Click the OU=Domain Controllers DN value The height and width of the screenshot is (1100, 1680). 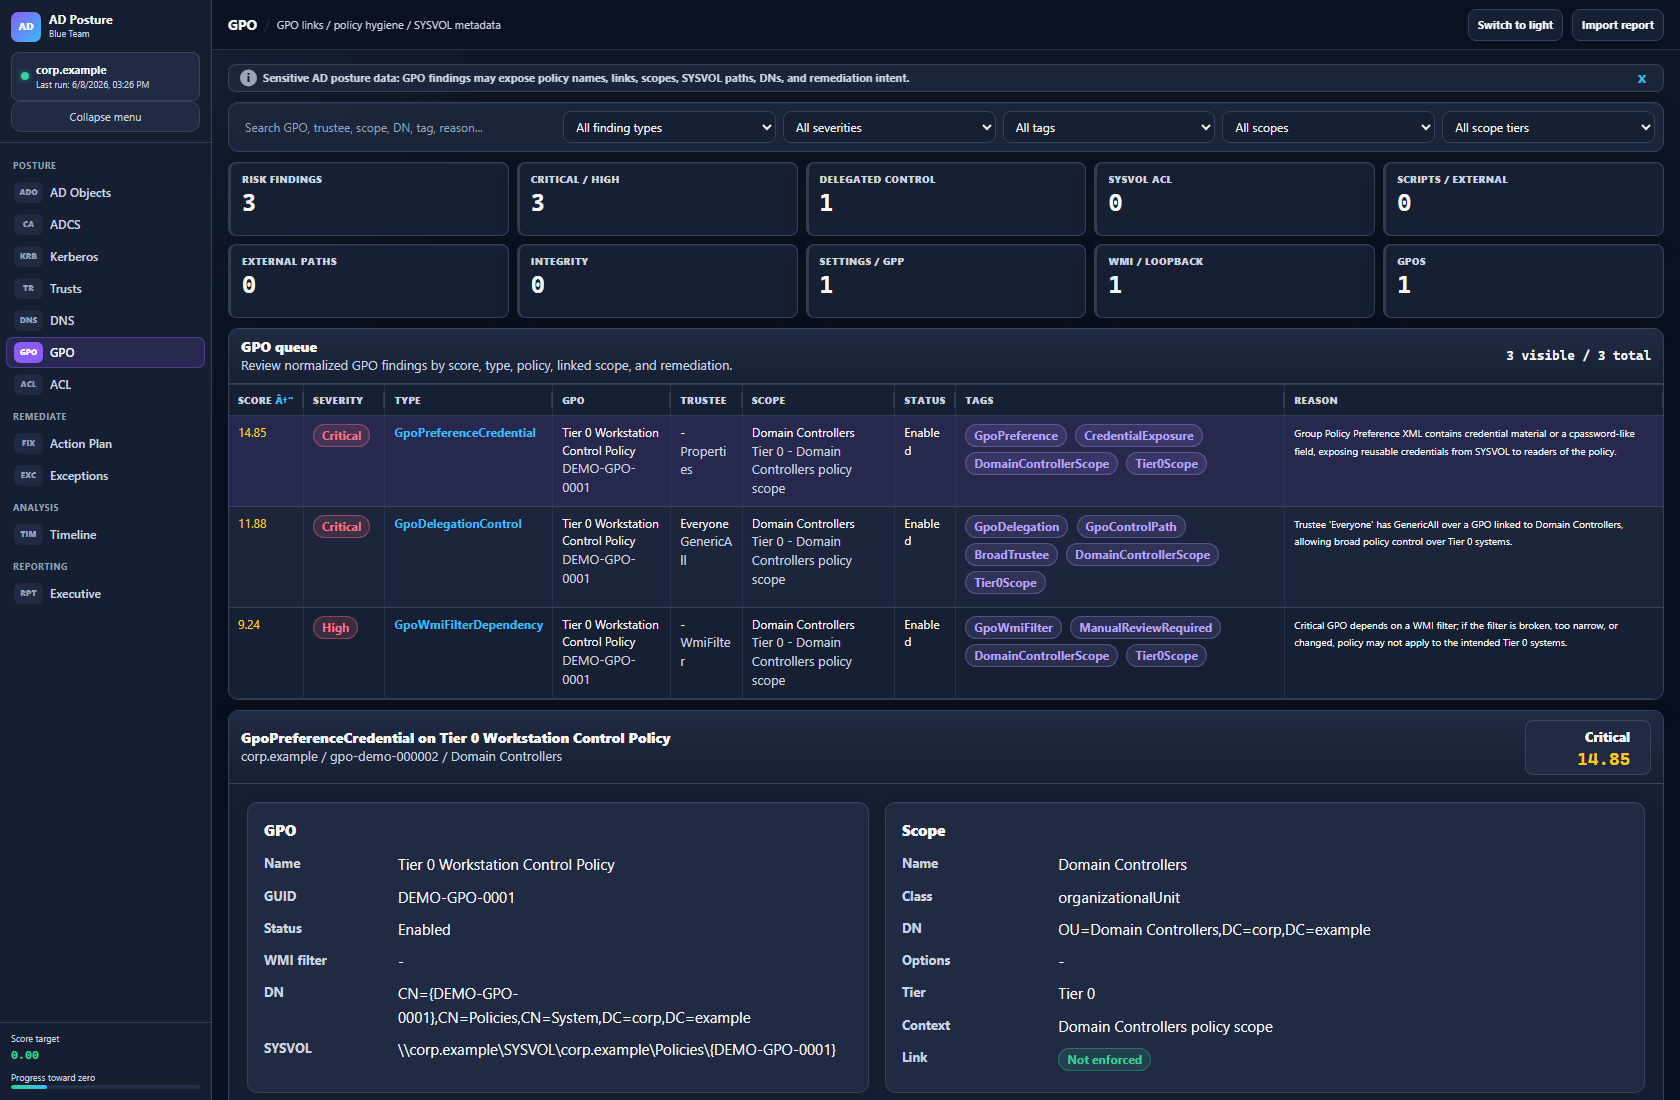(x=1214, y=929)
